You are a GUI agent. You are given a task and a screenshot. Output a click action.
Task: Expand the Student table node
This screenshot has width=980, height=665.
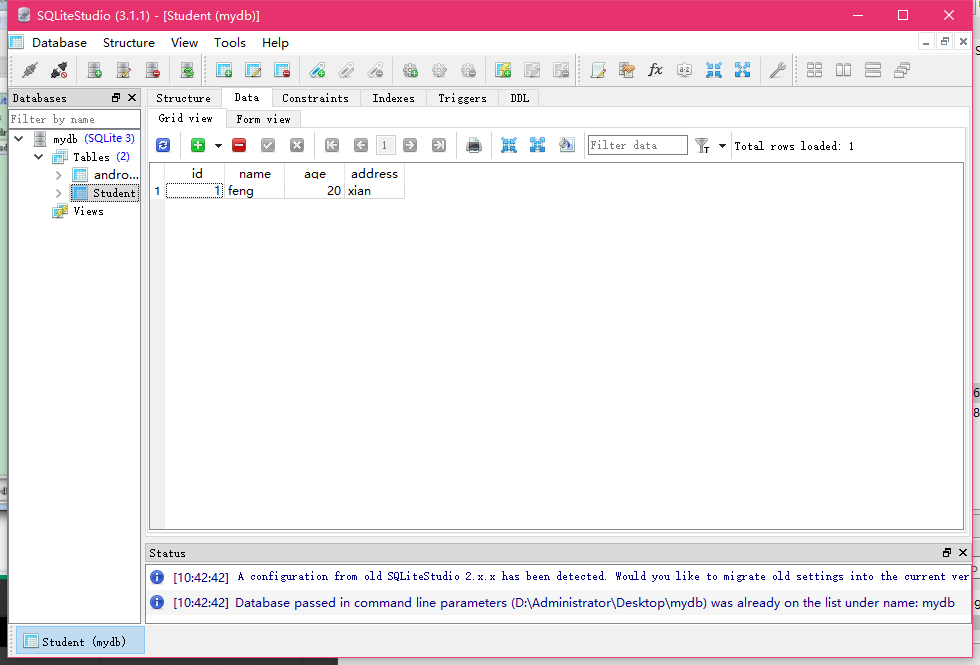click(x=59, y=193)
